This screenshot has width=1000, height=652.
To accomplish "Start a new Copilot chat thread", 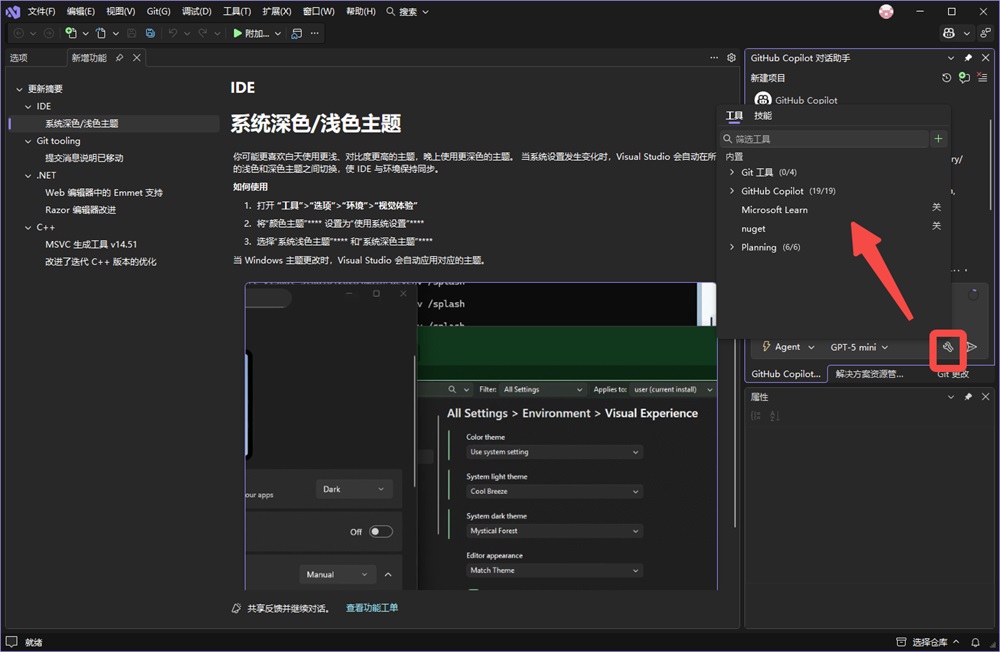I will pos(964,78).
